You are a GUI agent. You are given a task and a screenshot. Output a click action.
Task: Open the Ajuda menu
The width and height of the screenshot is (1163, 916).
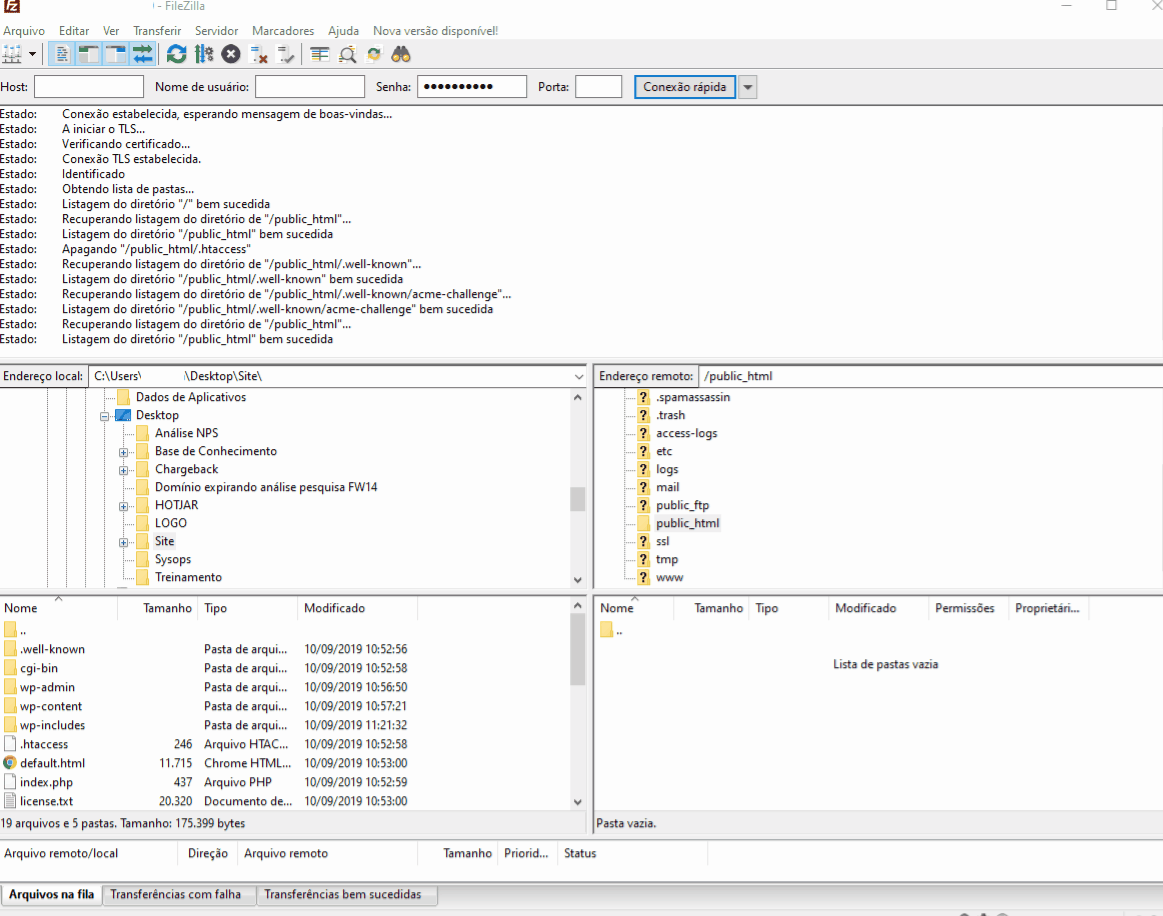click(x=343, y=31)
